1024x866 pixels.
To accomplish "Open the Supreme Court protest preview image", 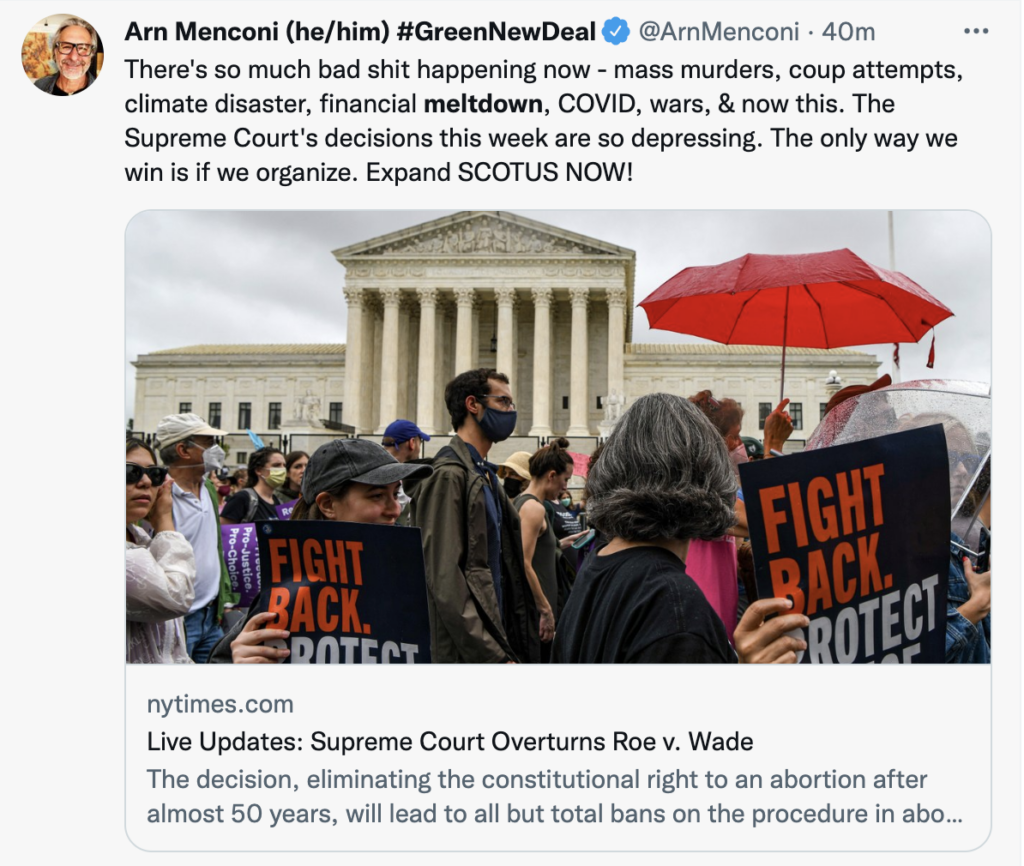I will click(558, 436).
